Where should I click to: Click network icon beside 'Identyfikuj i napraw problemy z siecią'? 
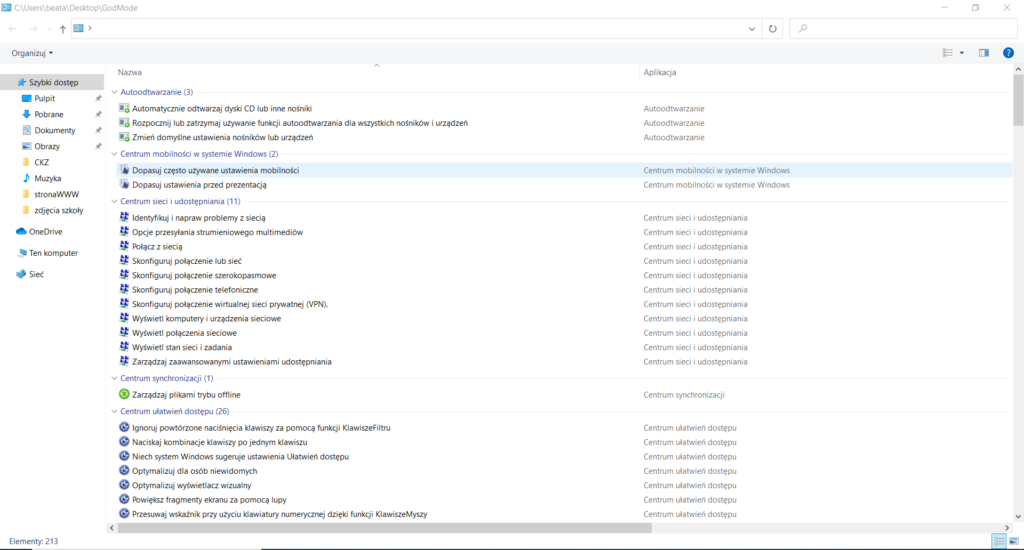pyautogui.click(x=124, y=218)
